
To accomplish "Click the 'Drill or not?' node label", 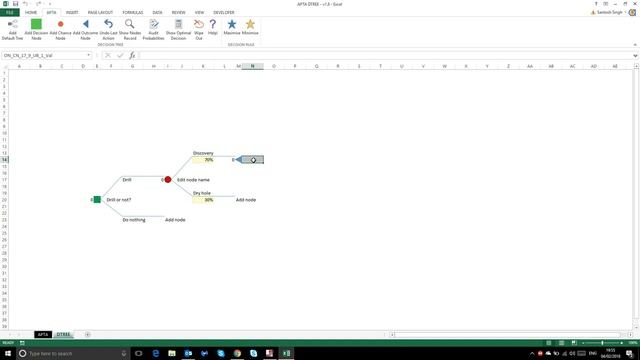I will click(x=119, y=200).
